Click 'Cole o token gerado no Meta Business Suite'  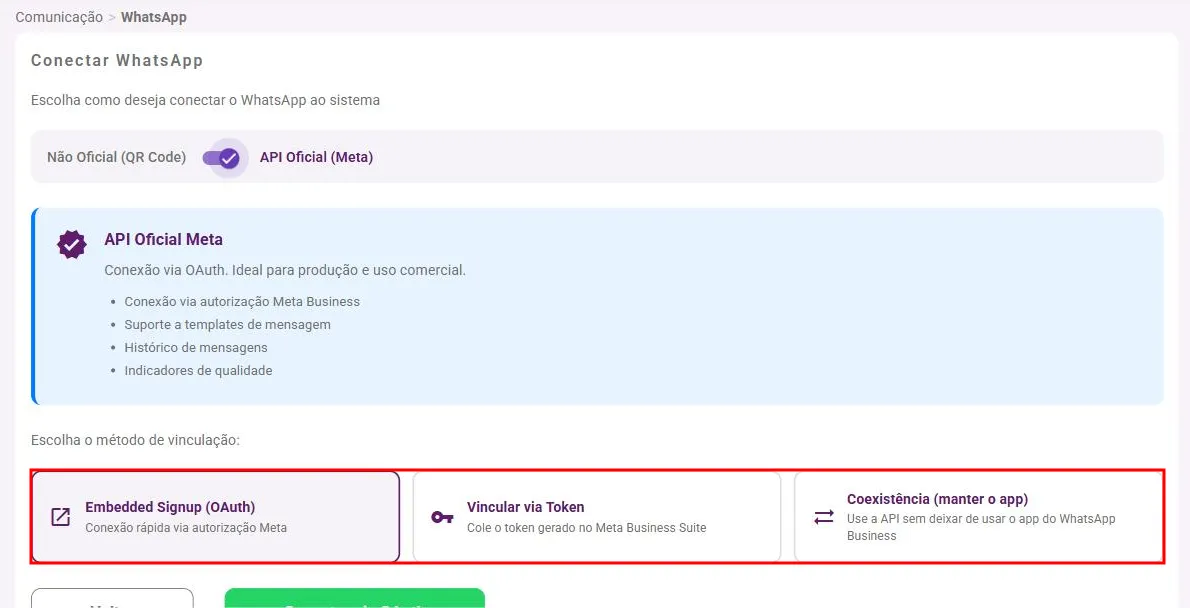click(x=587, y=528)
